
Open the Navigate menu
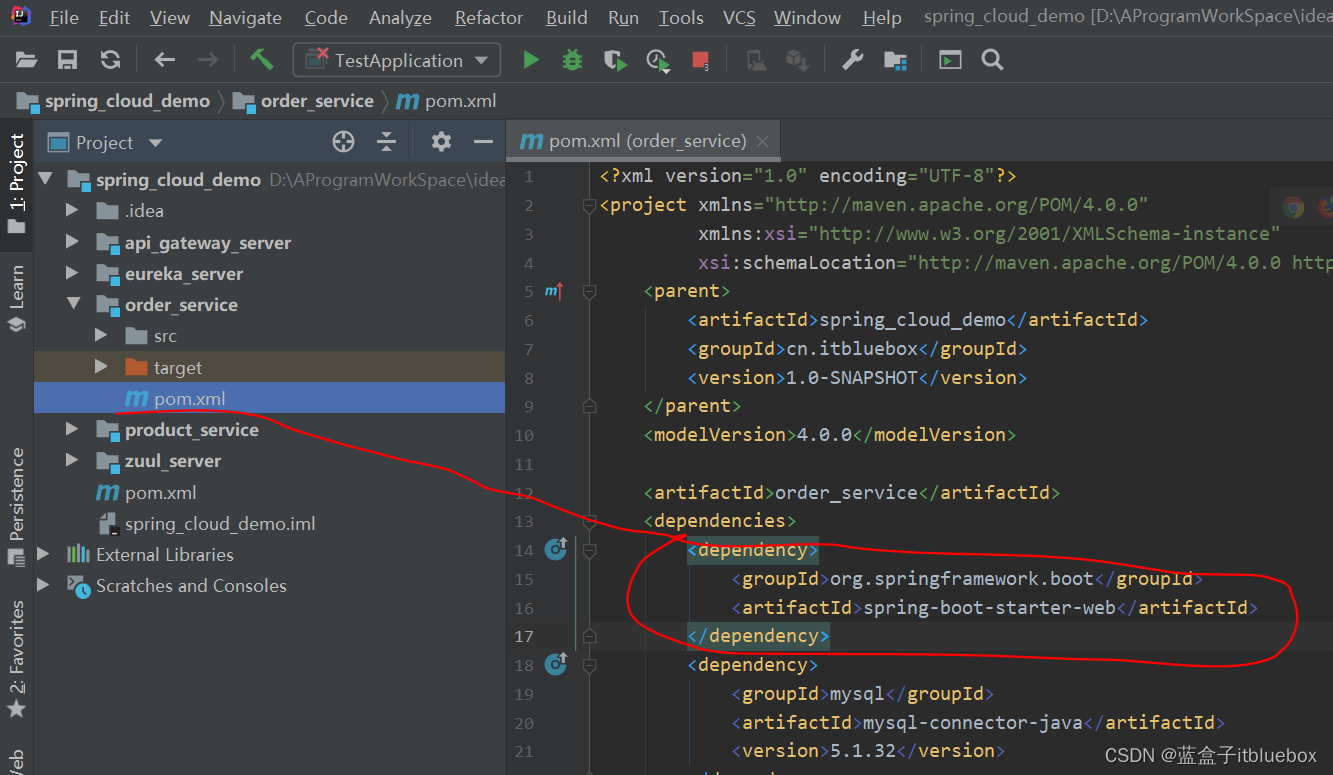[x=246, y=18]
